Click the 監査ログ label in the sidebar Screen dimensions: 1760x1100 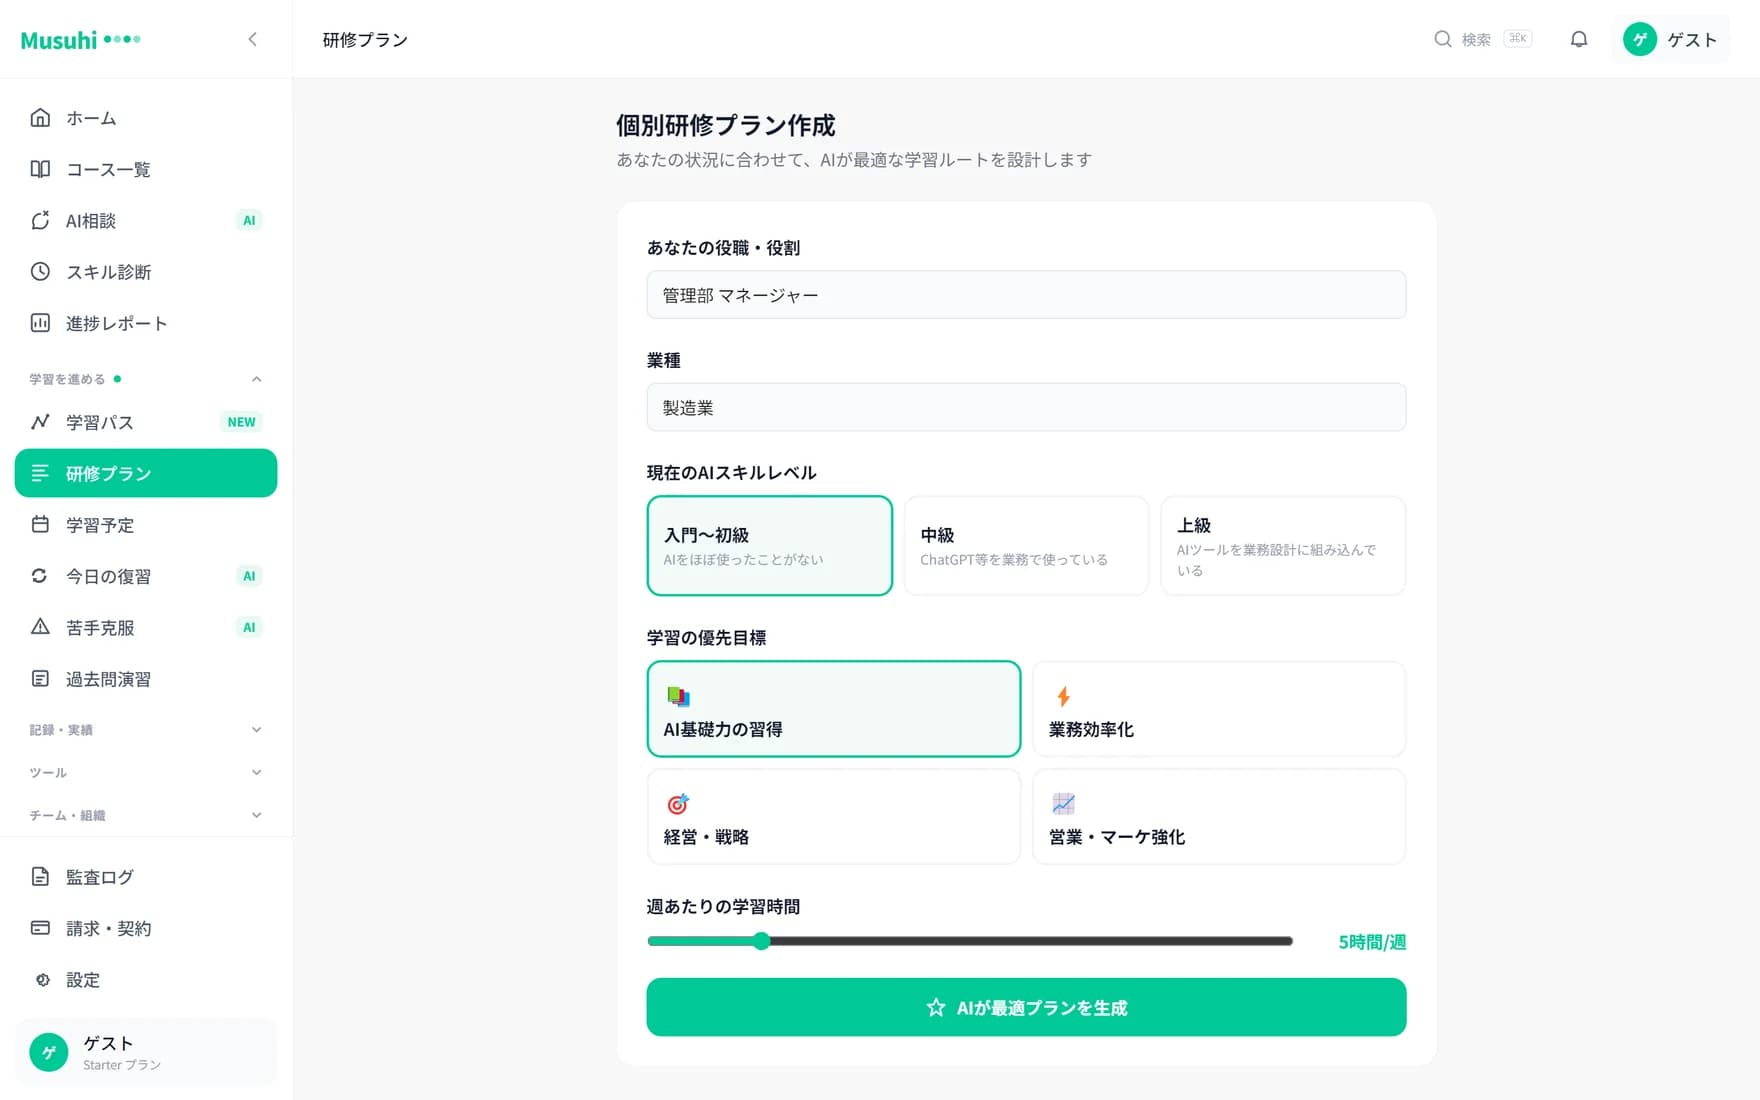[x=99, y=877]
